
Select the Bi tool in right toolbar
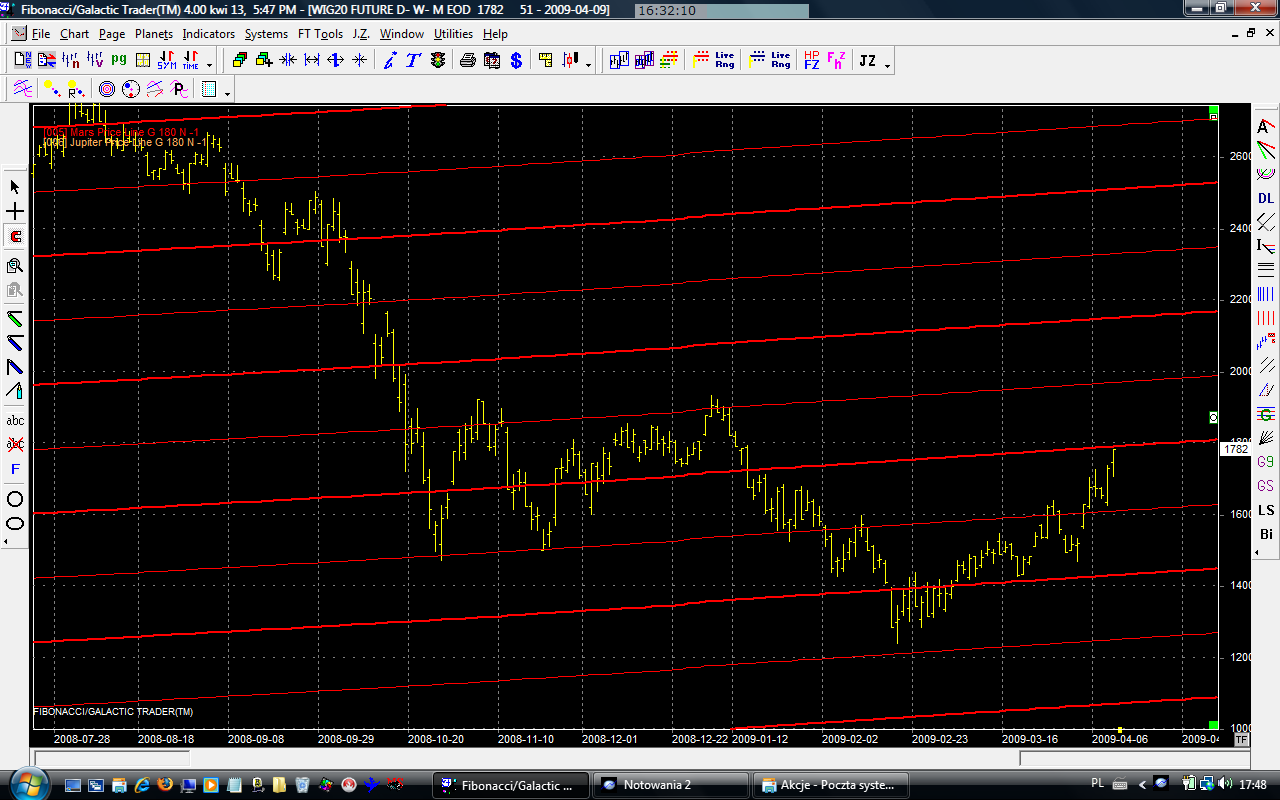coord(1266,535)
